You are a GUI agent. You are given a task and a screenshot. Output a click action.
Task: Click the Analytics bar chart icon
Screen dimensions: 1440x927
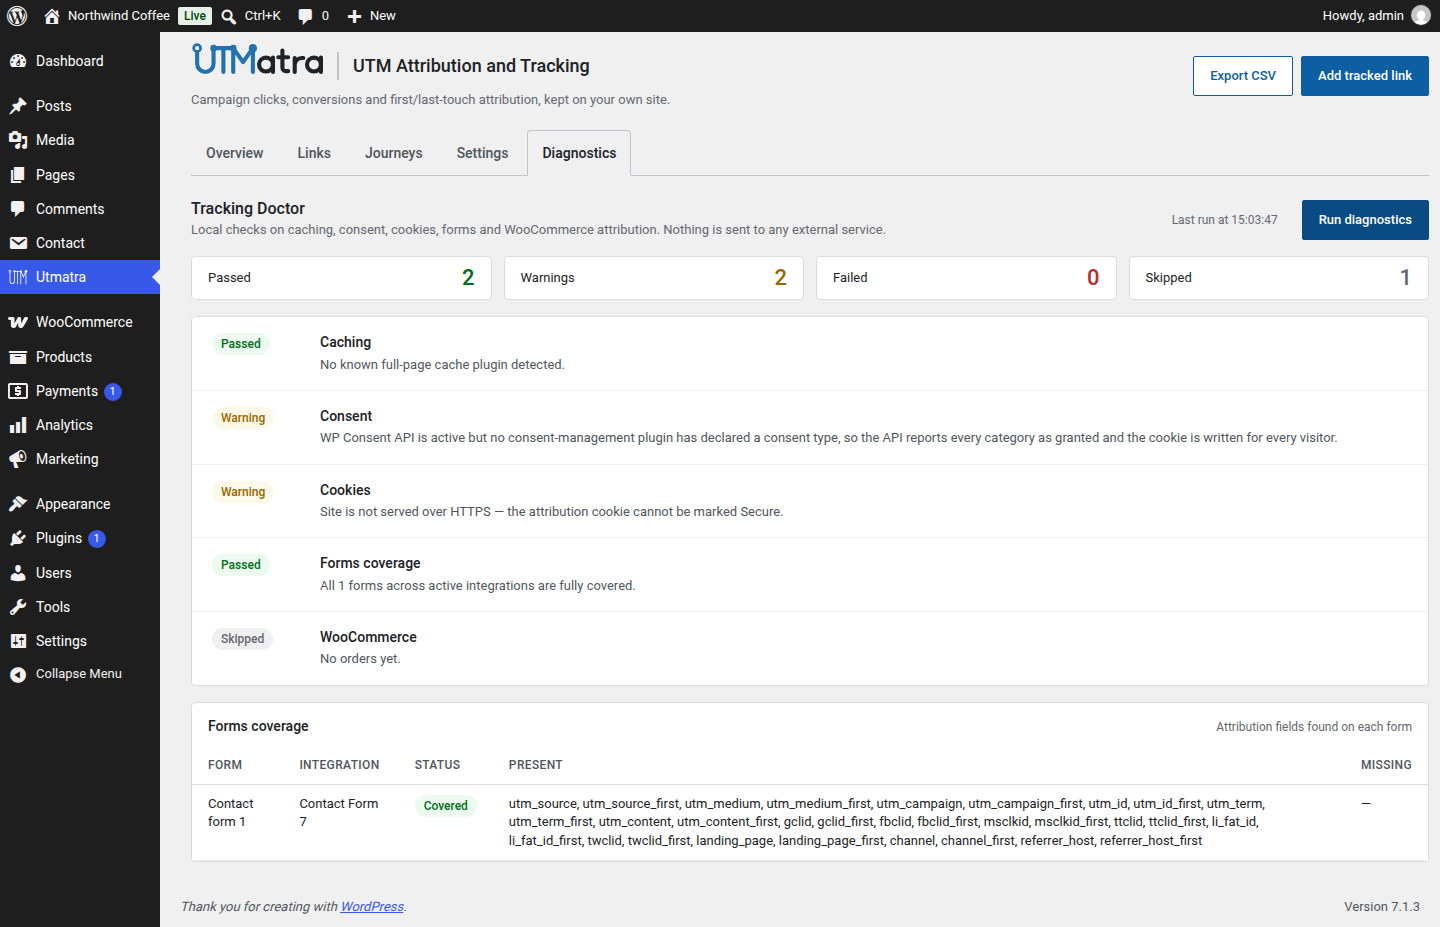18,425
